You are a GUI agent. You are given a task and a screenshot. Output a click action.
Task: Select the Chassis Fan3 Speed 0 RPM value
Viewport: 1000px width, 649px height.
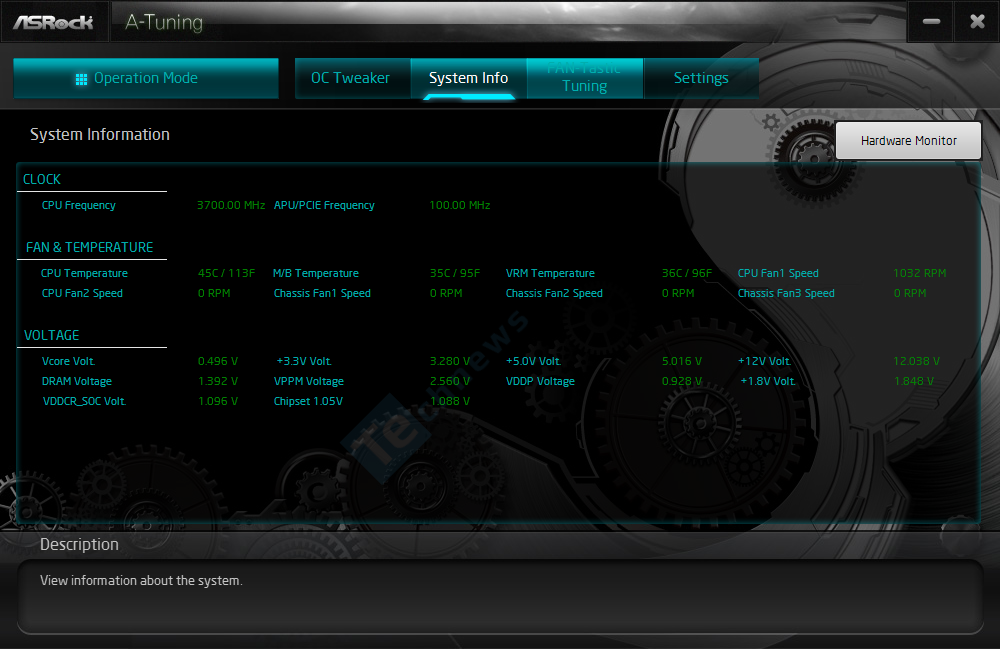point(910,293)
